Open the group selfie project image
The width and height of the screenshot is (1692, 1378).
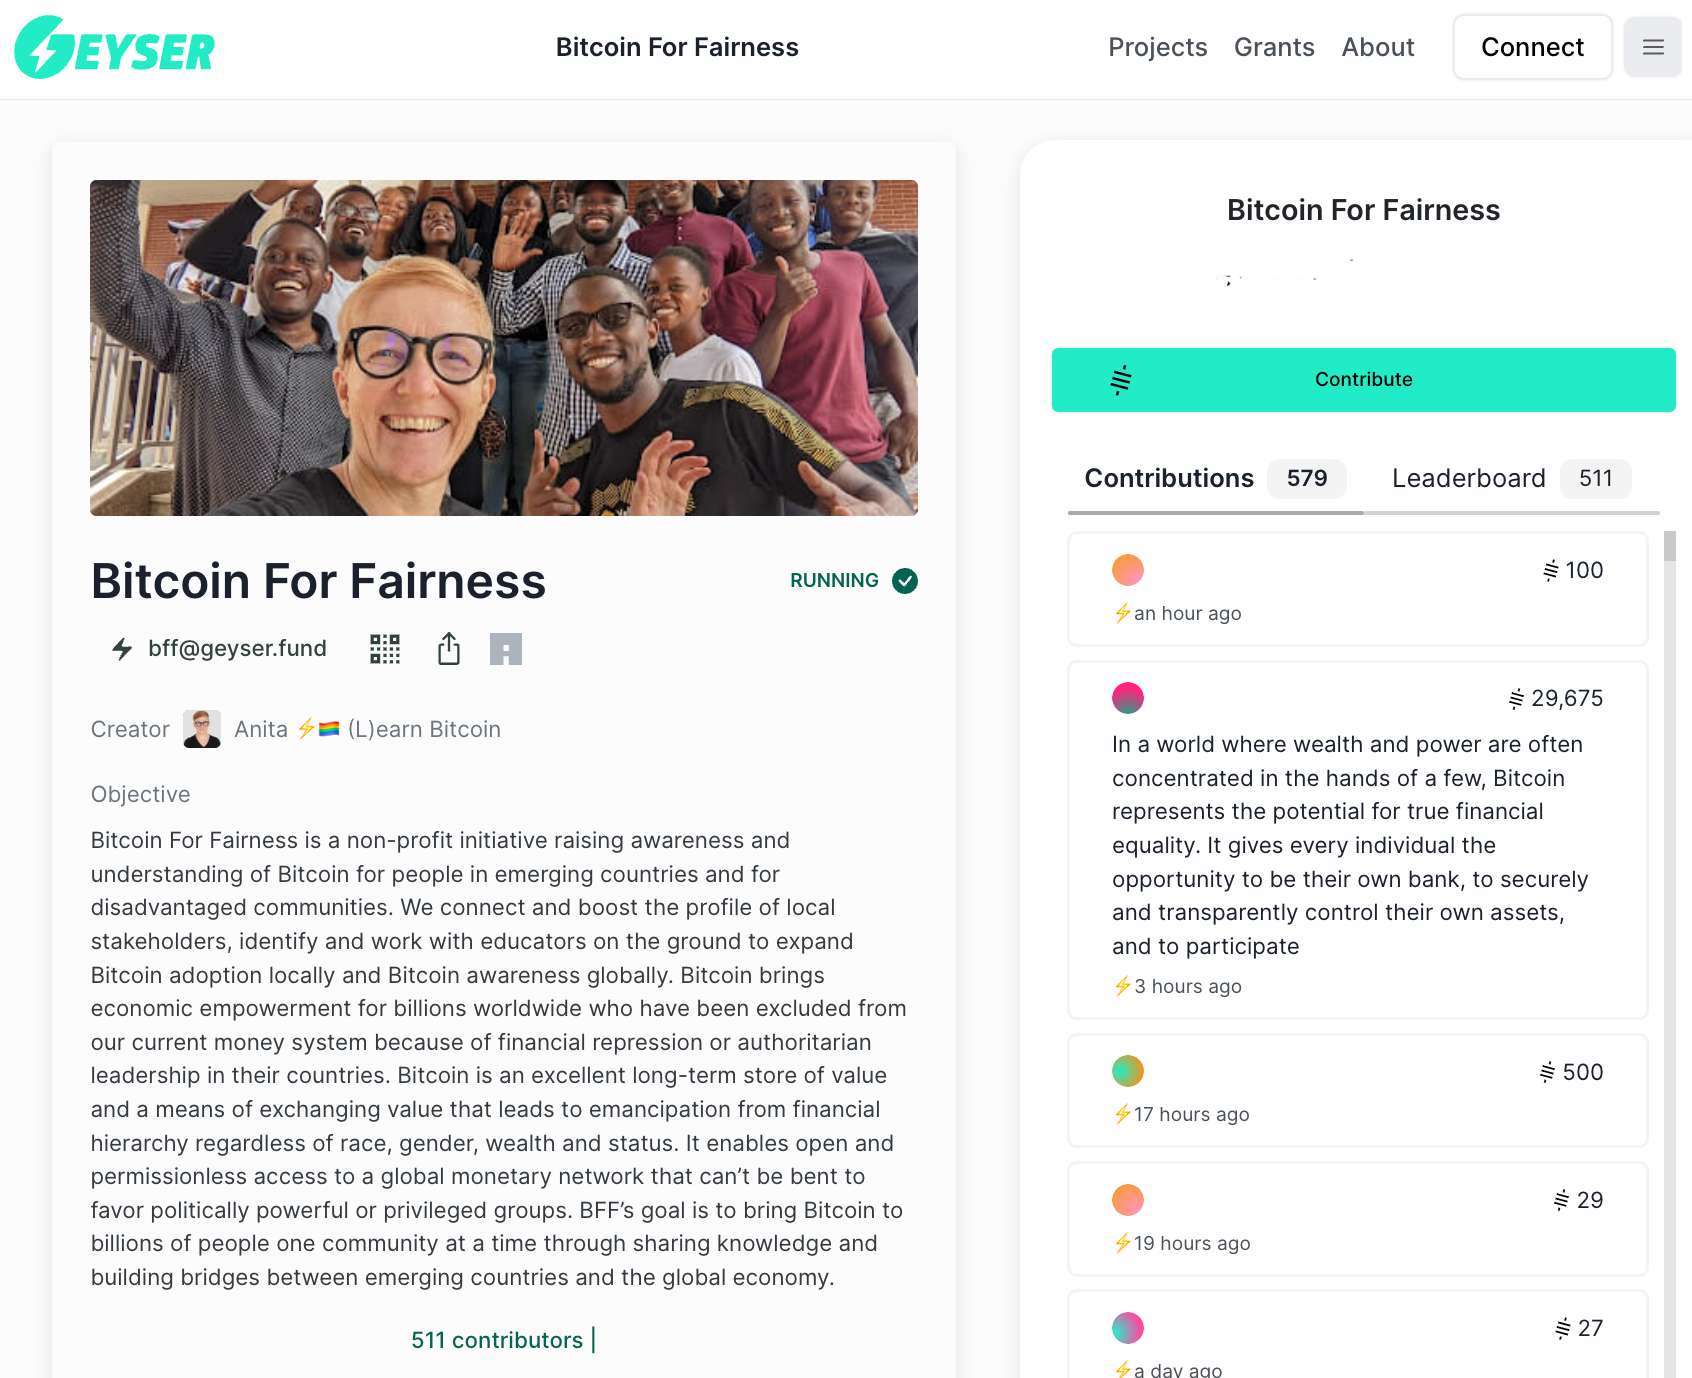coord(504,348)
